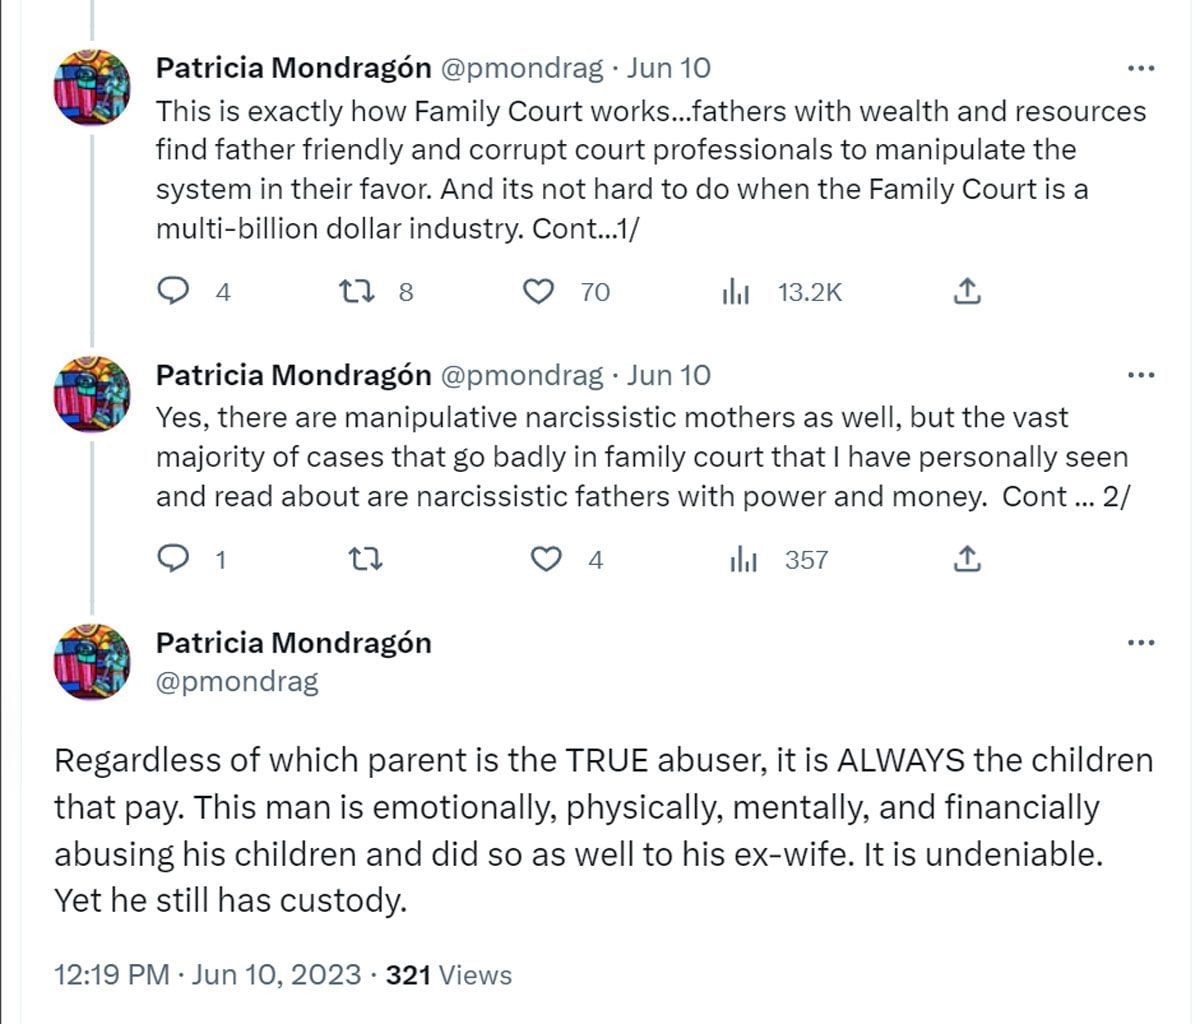Share the second tweet ending Cont 2/

(966, 559)
